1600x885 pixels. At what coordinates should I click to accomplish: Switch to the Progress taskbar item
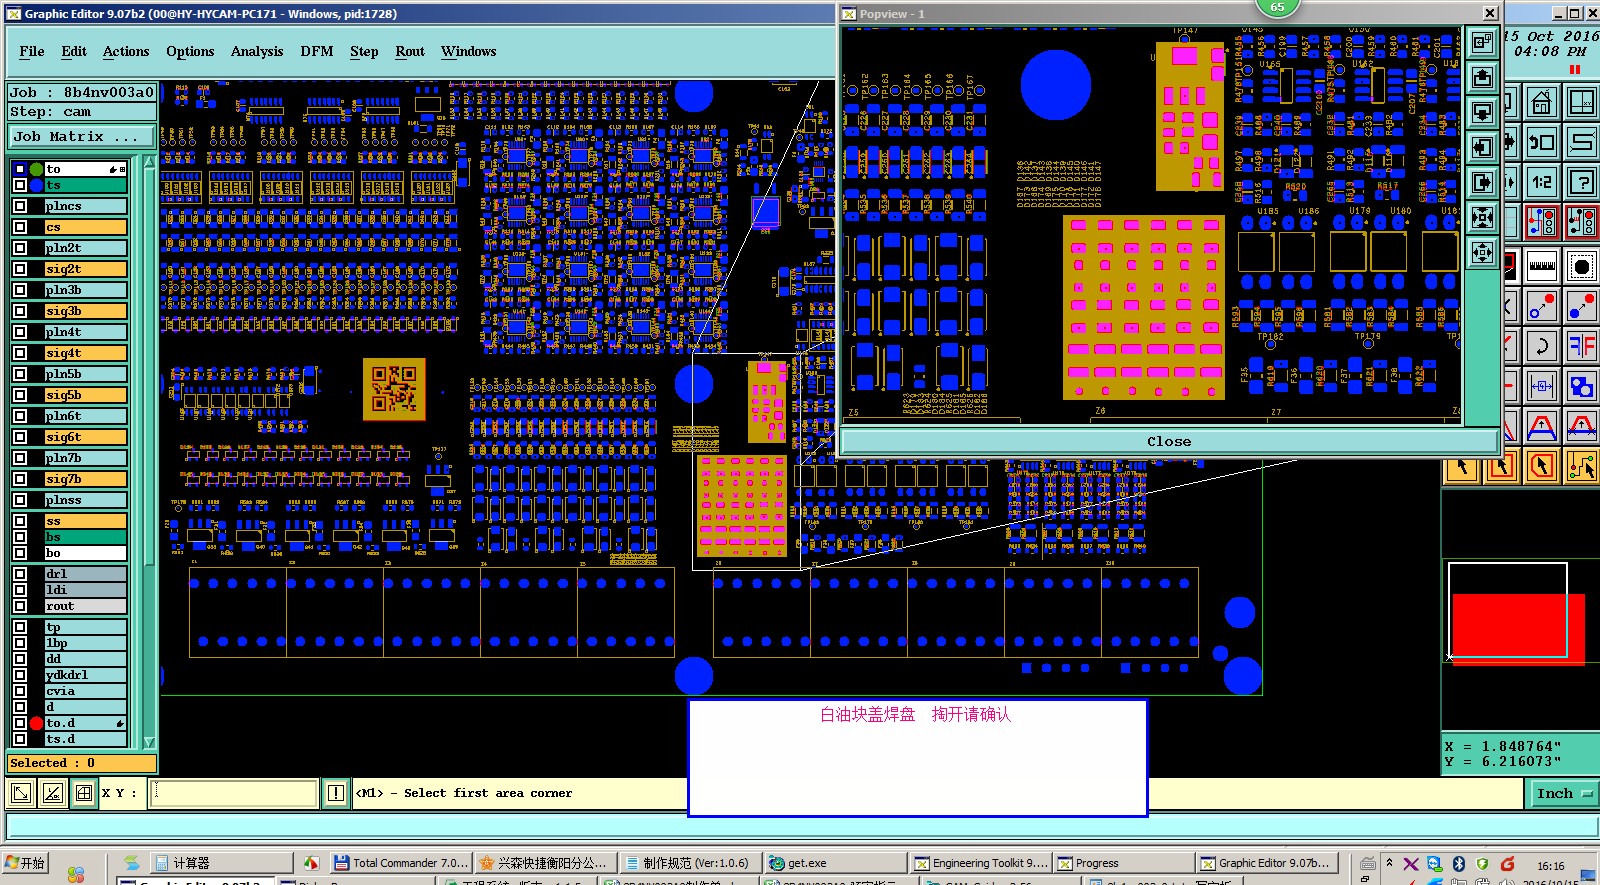[x=1125, y=863]
